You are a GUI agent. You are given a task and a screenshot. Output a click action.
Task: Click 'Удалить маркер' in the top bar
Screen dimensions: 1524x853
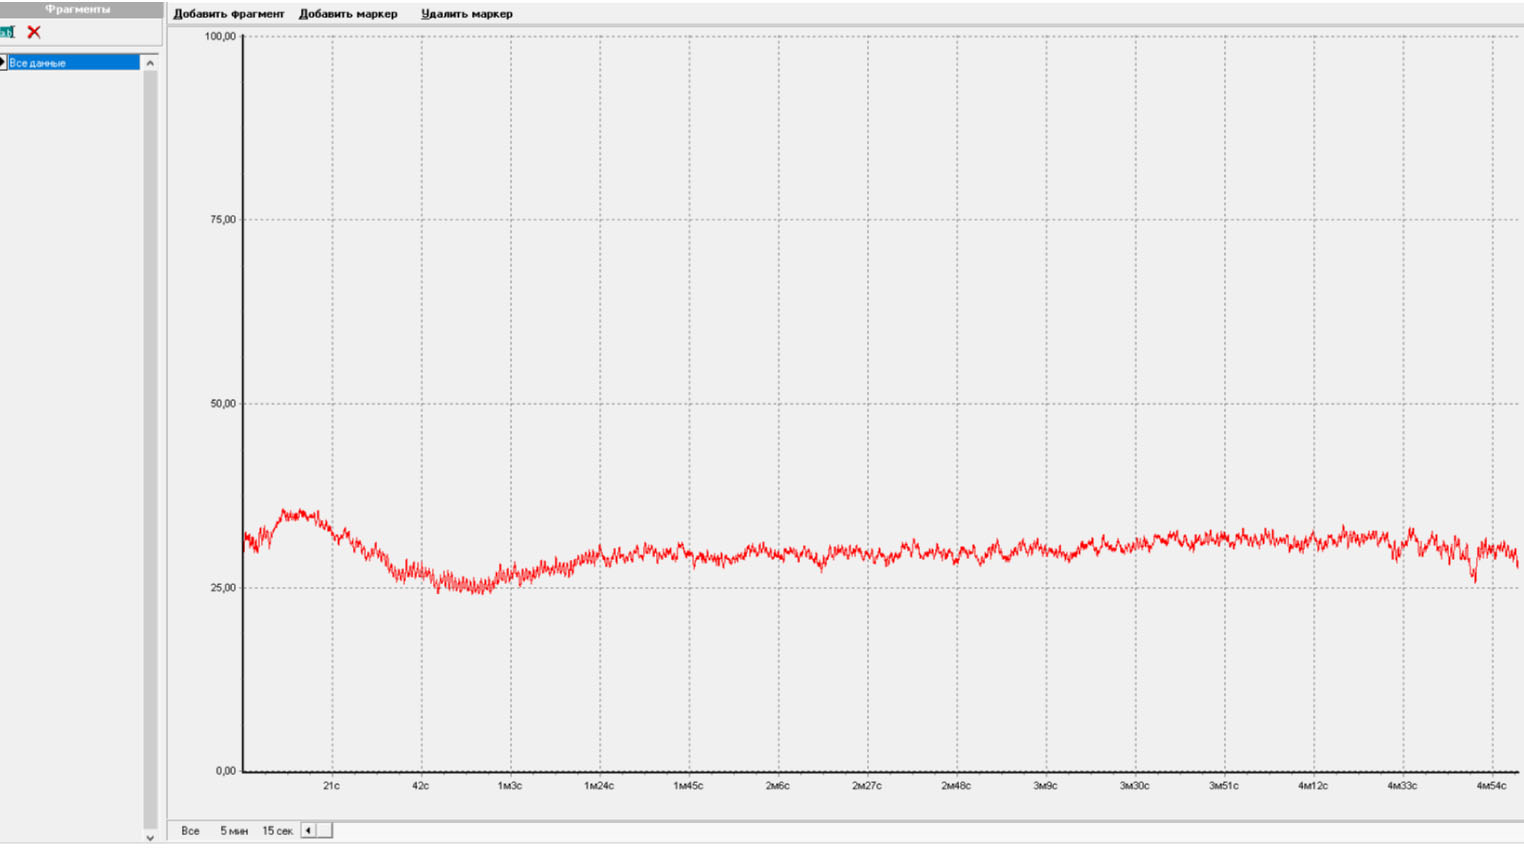466,14
